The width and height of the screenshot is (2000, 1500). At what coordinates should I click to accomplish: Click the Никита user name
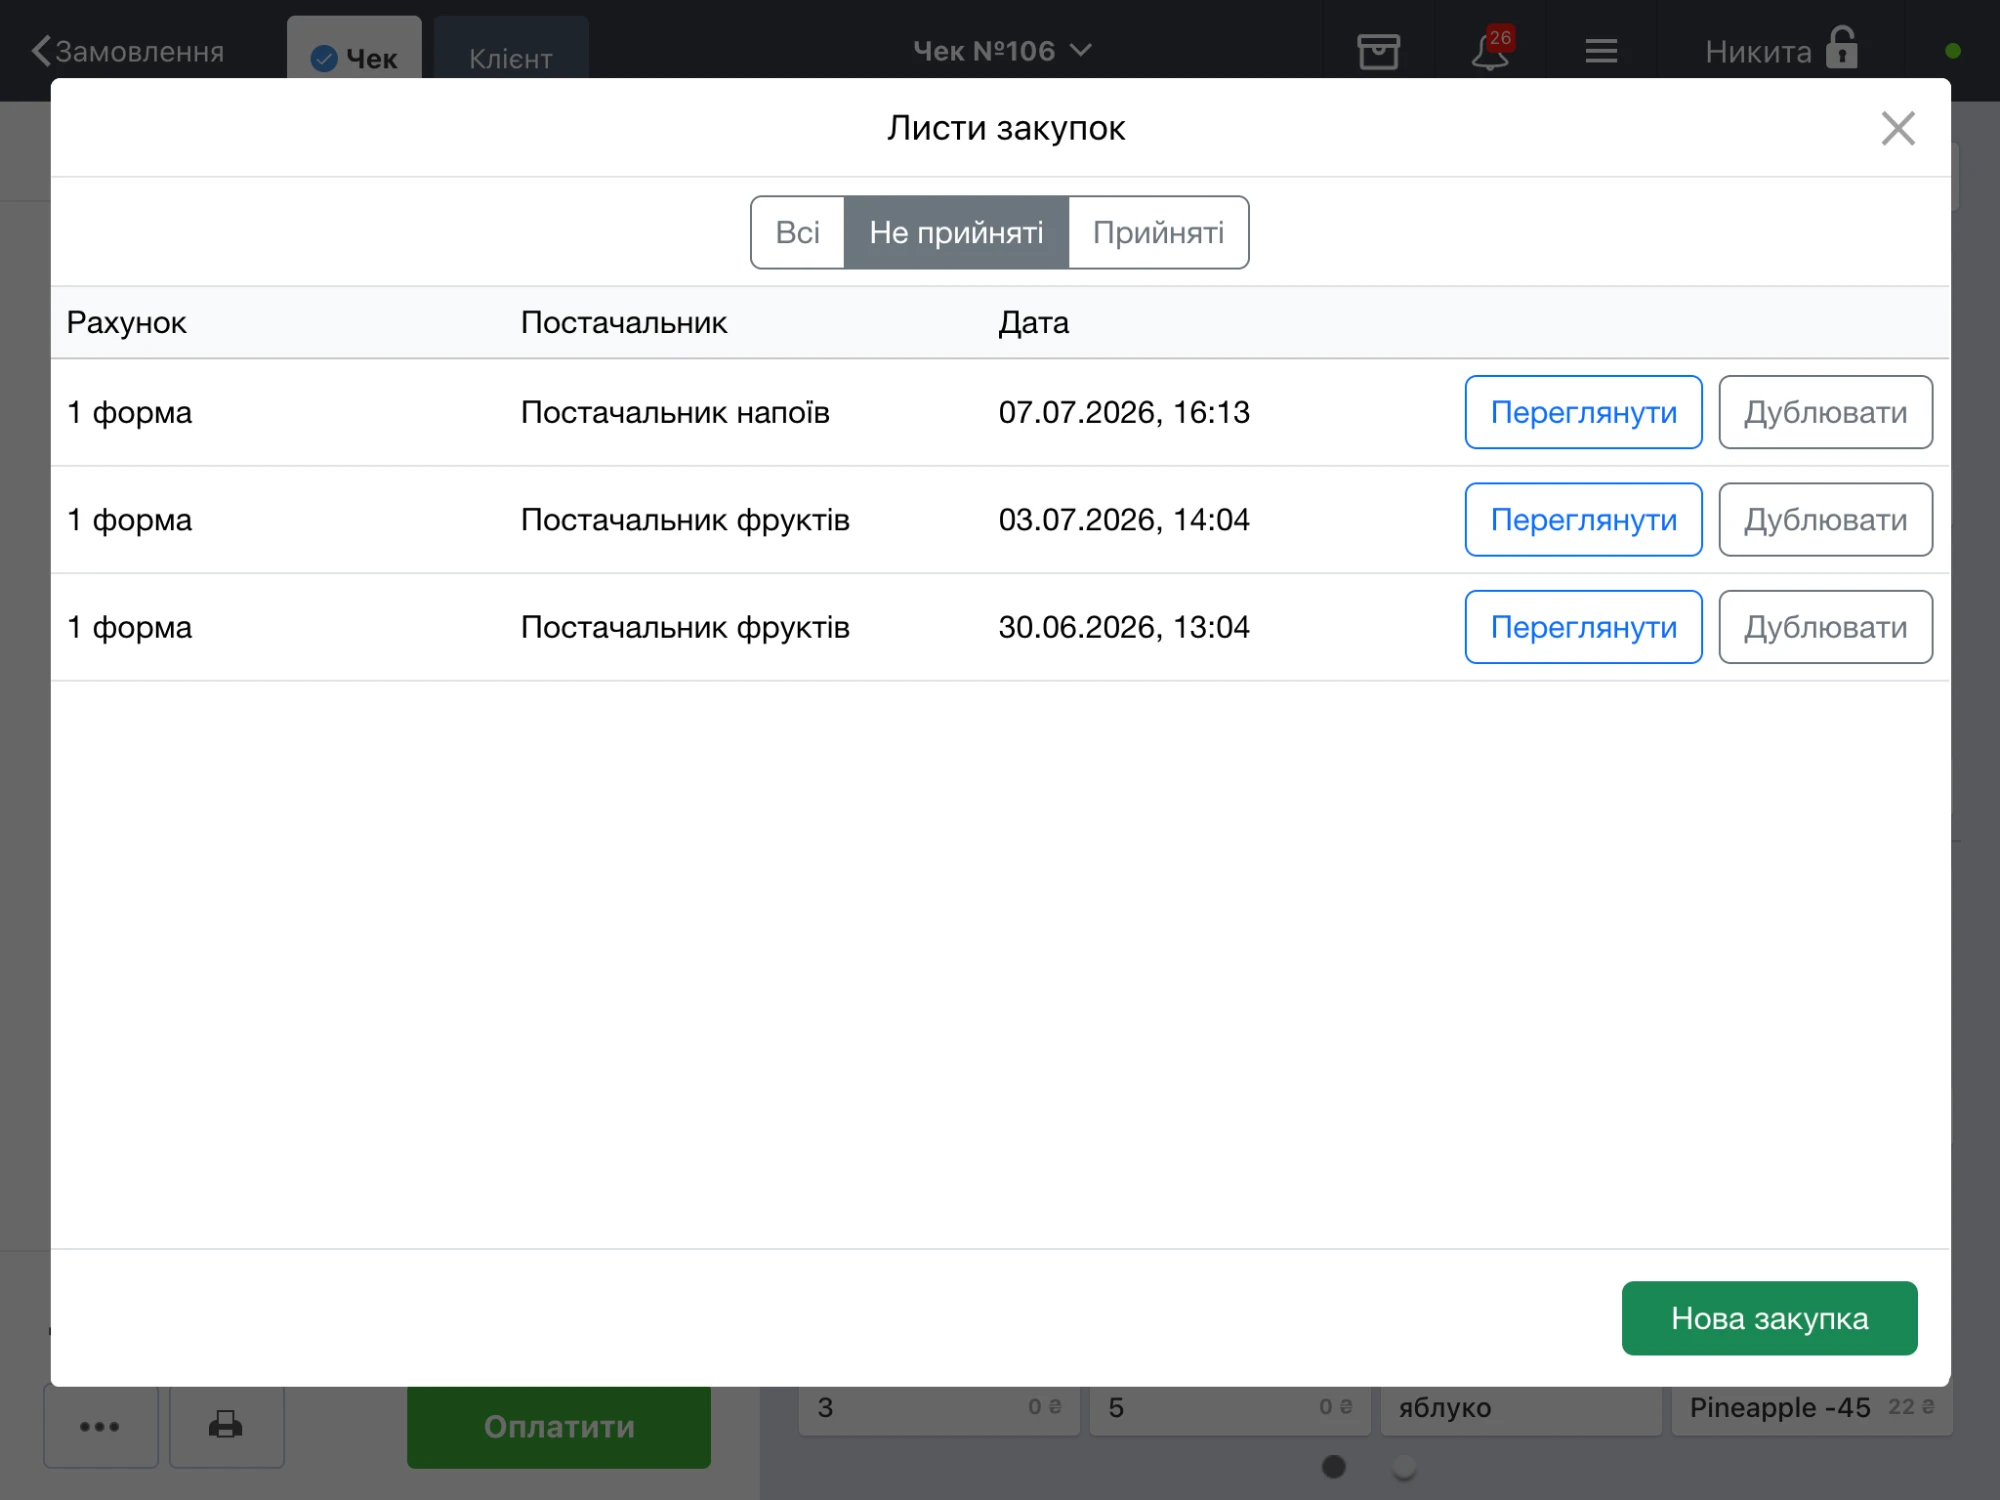tap(1758, 51)
